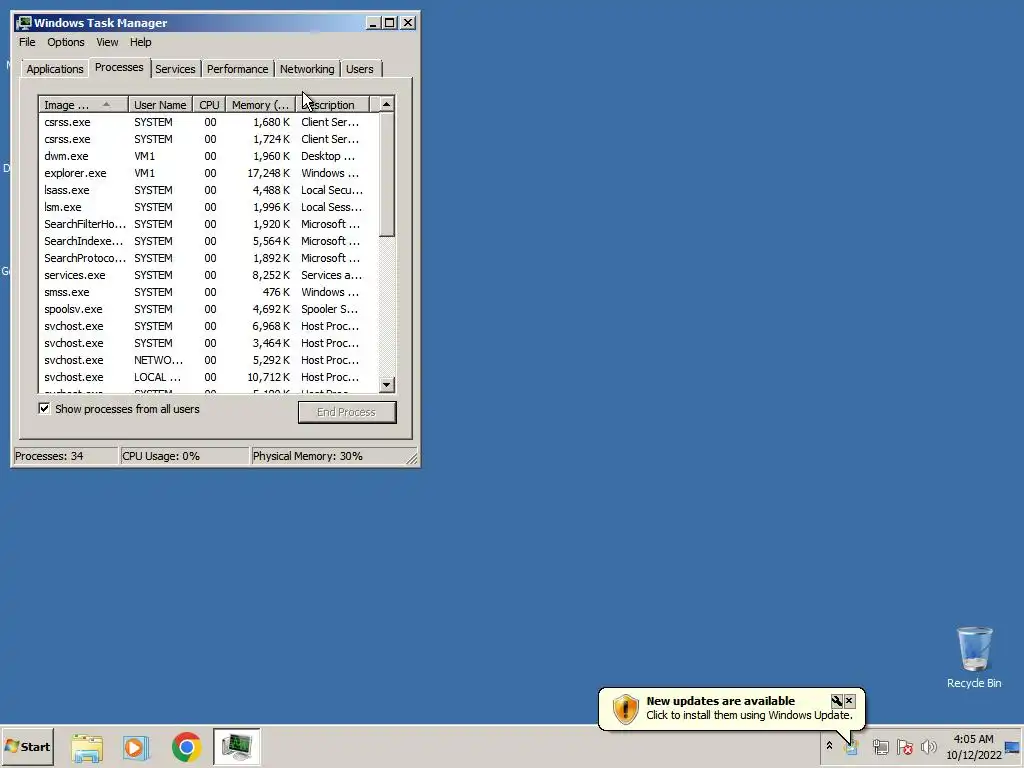Click the Task Manager title bar icon
Viewport: 1024px width, 768px height.
[x=24, y=23]
